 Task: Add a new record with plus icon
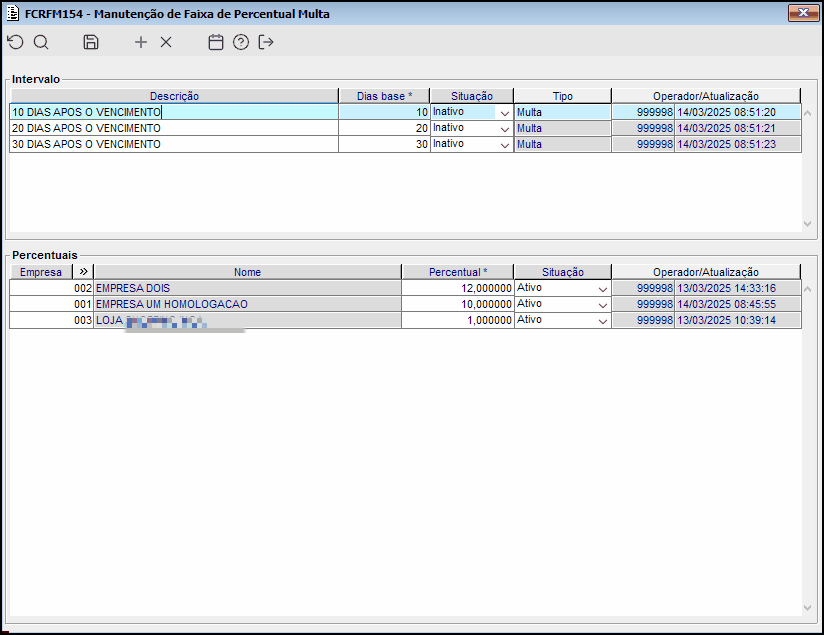click(x=141, y=42)
